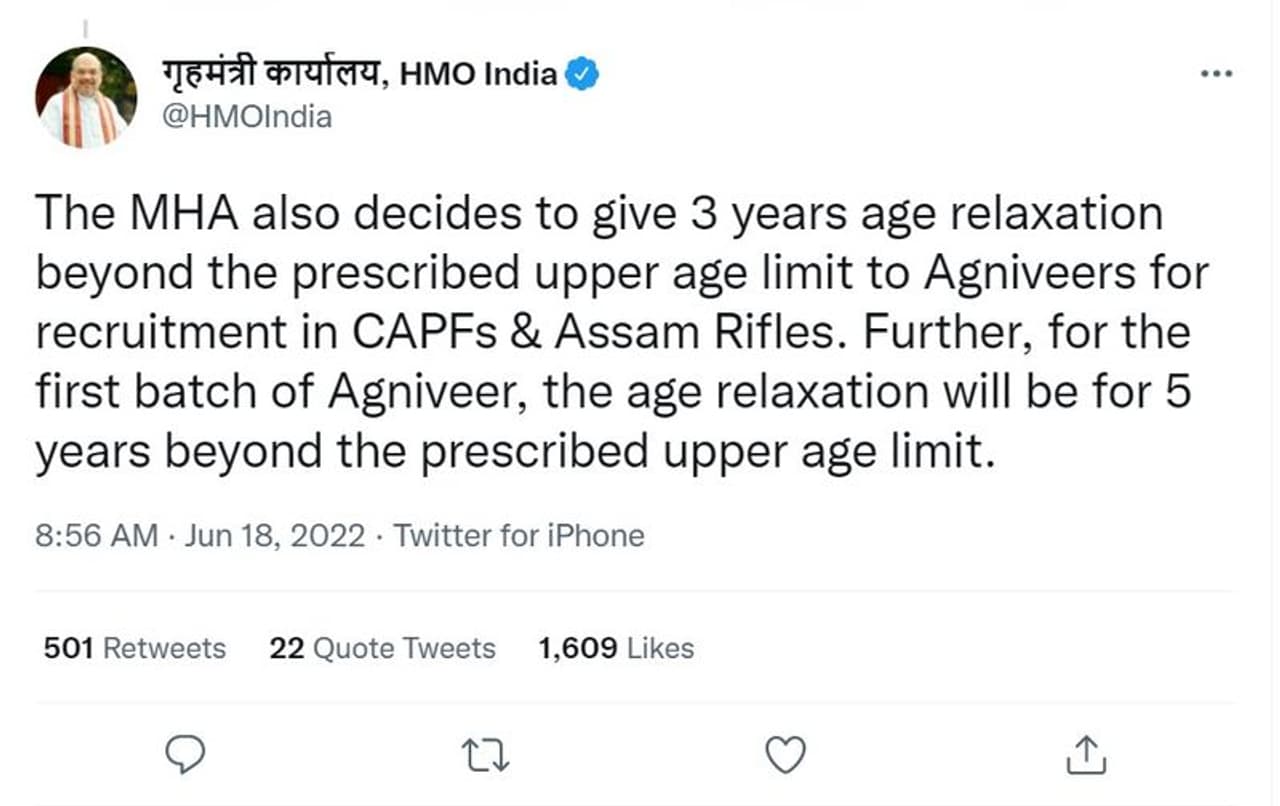Click the Jun 18, 2022 date
The height and width of the screenshot is (806, 1280).
274,536
